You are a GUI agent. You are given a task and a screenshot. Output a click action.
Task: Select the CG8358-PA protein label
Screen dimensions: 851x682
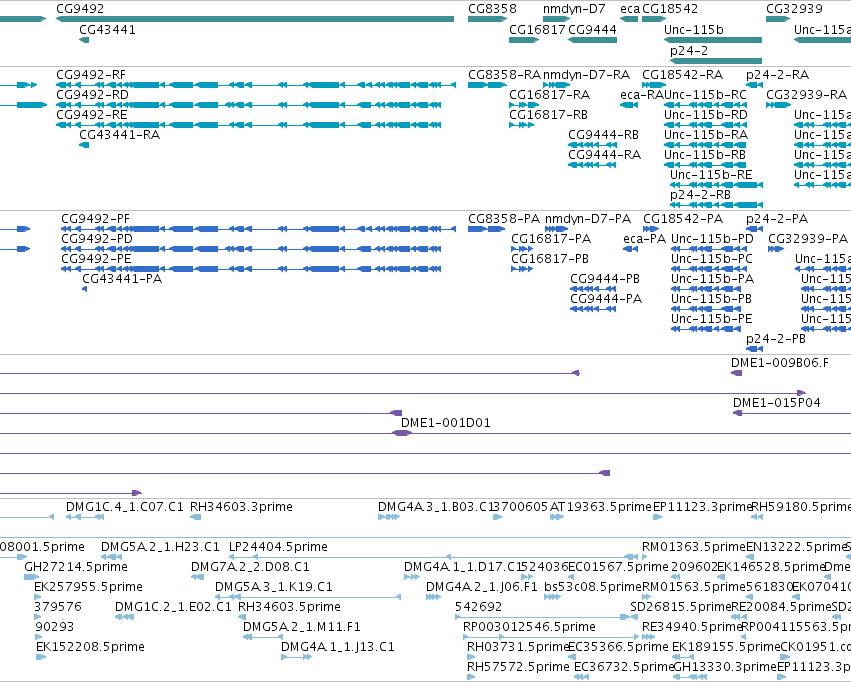(504, 219)
